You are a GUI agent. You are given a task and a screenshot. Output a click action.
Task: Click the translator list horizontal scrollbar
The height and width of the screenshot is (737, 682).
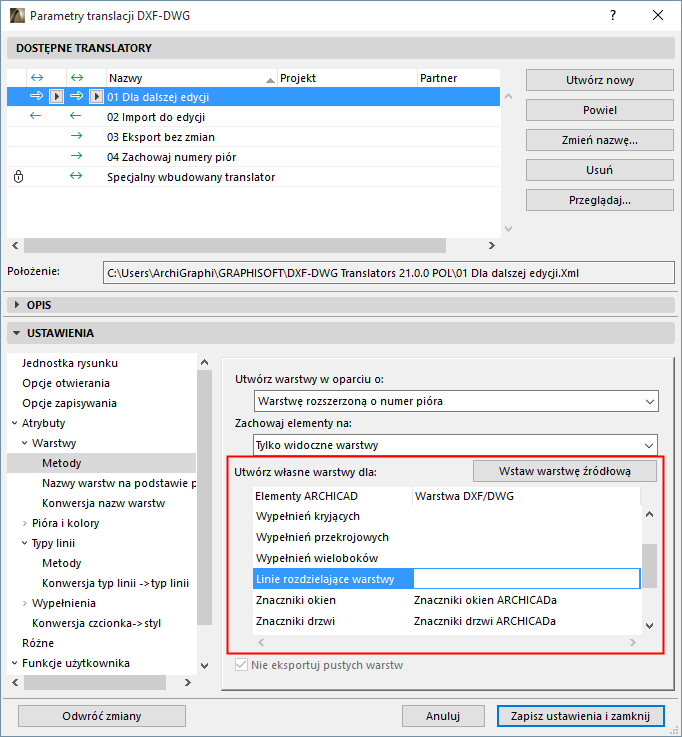[x=235, y=245]
